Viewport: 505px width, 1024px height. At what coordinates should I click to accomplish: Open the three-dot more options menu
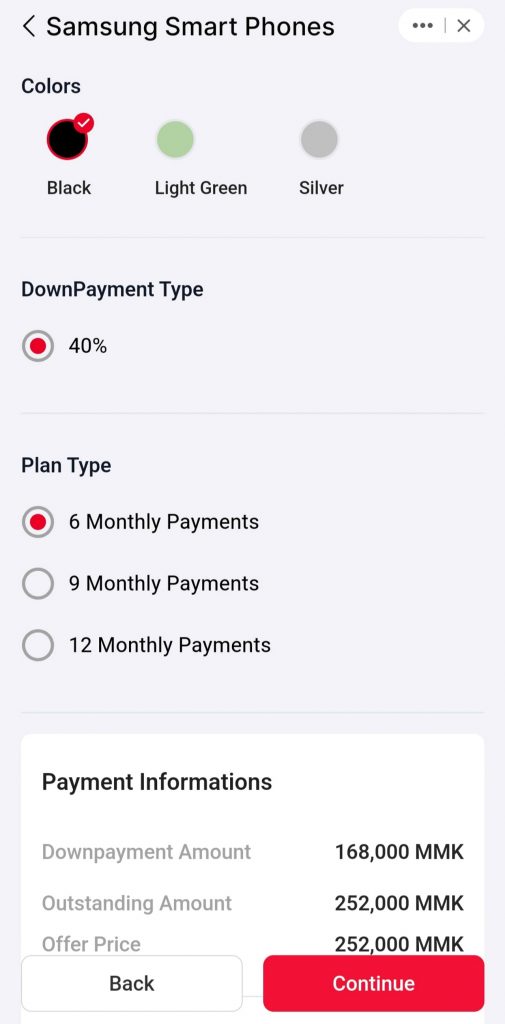pos(423,26)
